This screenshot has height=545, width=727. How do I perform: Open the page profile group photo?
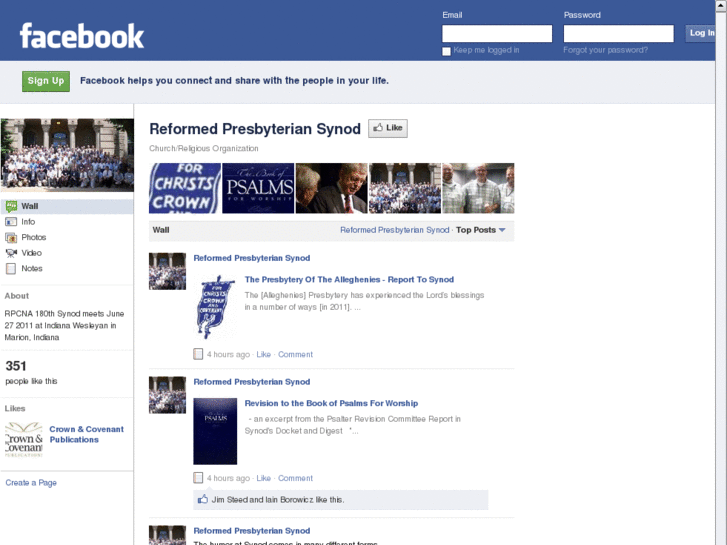(67, 154)
